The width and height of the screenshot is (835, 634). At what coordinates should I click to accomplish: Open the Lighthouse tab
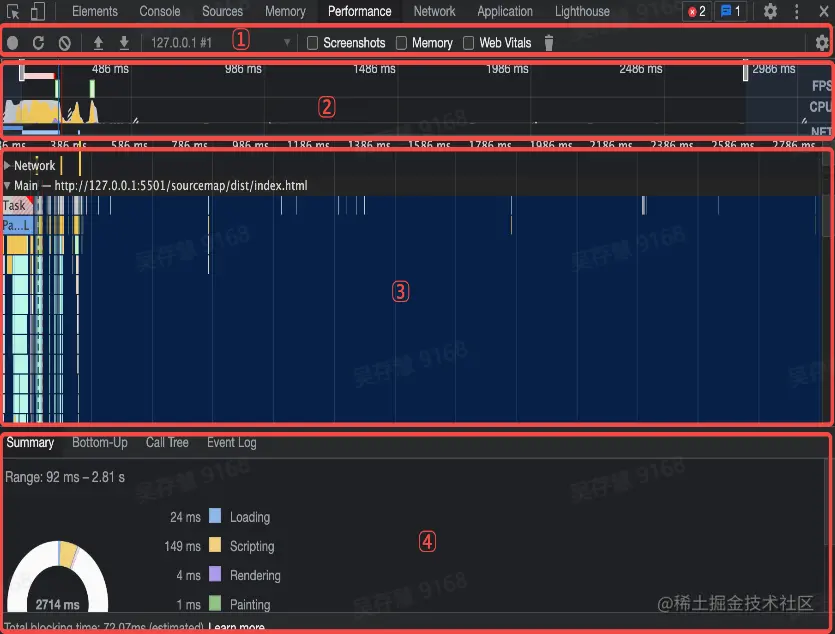point(582,11)
